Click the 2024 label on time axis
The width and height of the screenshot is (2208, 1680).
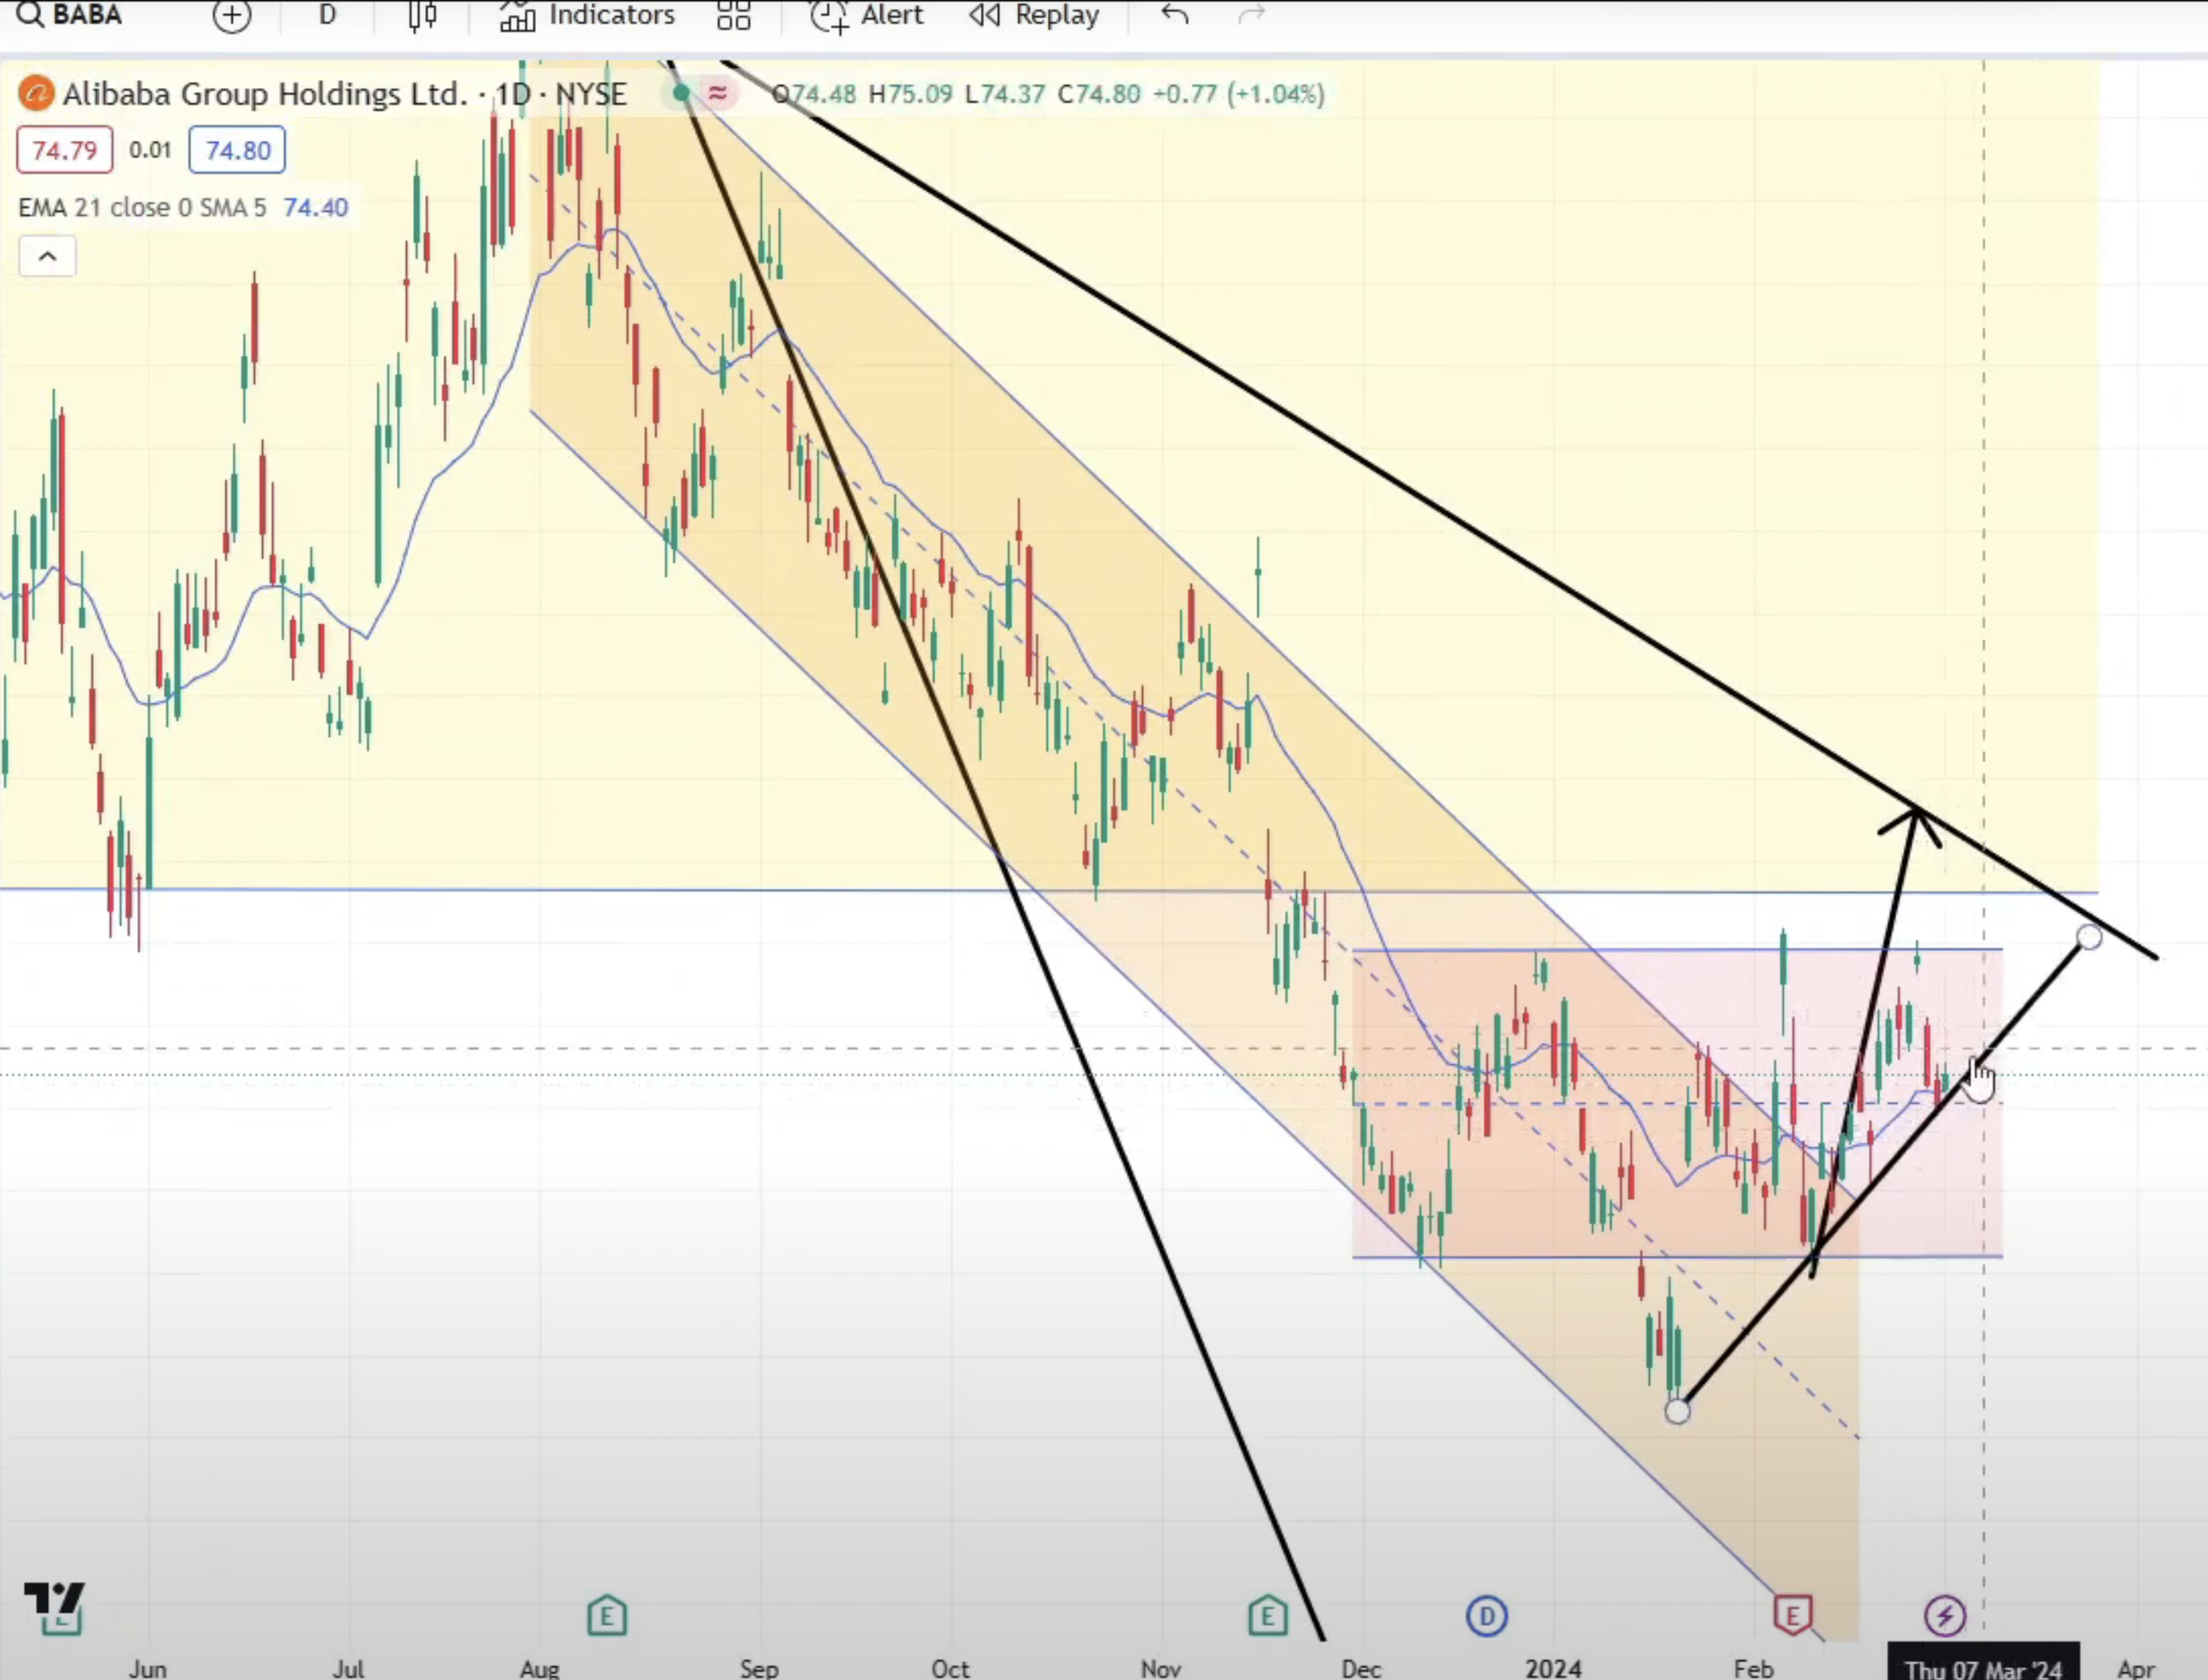pyautogui.click(x=1553, y=1668)
